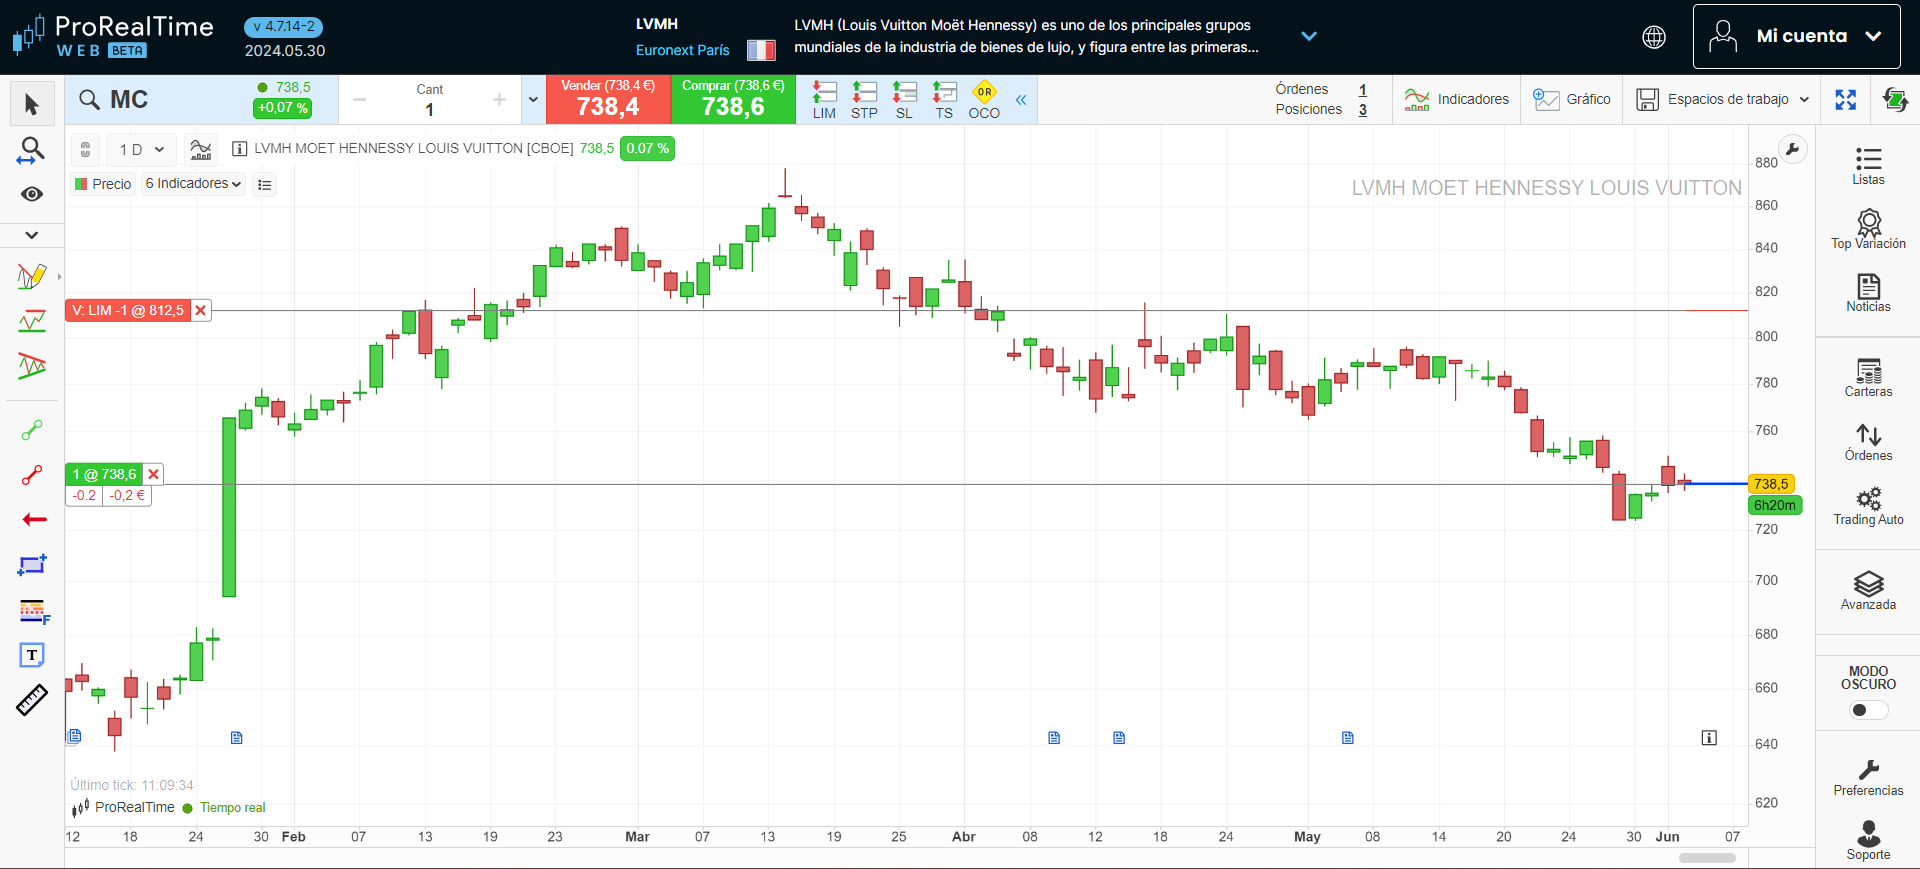Open the 1 D timeframe dropdown
Viewport: 1920px width, 869px height.
tap(141, 150)
